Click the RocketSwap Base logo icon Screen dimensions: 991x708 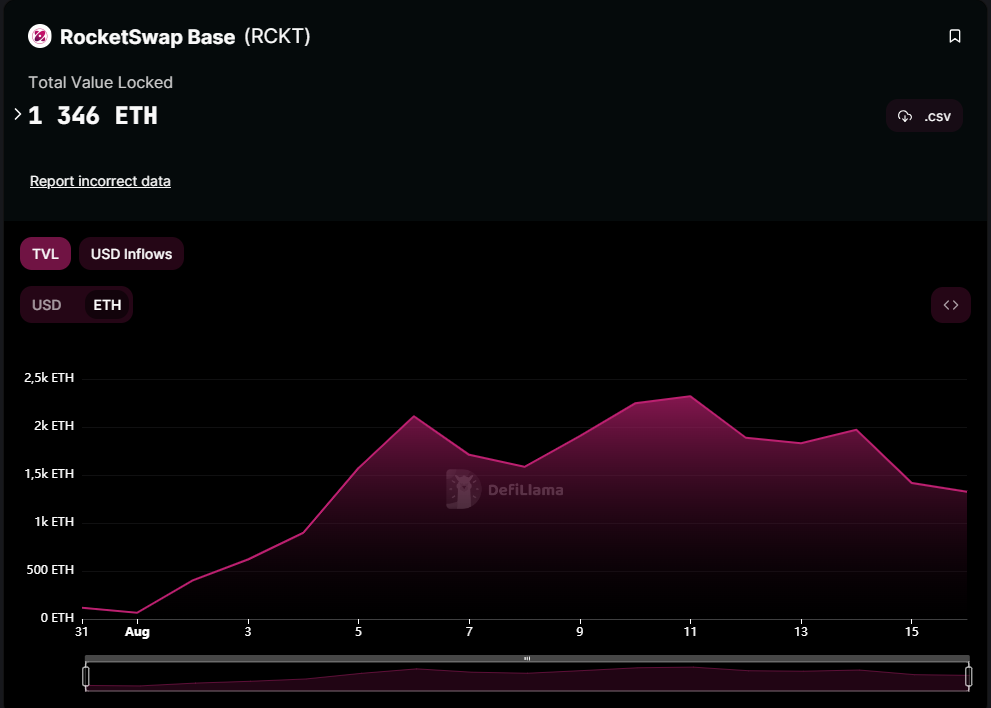click(x=39, y=37)
